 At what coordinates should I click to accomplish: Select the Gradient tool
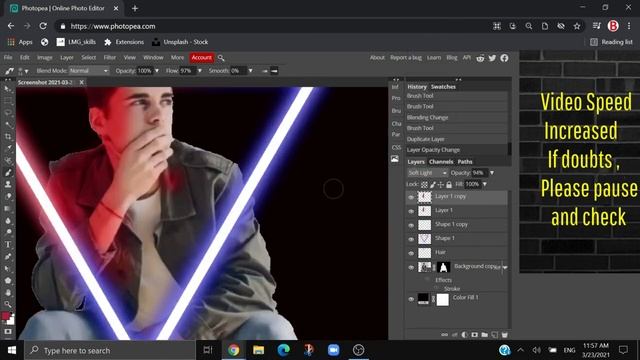point(8,209)
